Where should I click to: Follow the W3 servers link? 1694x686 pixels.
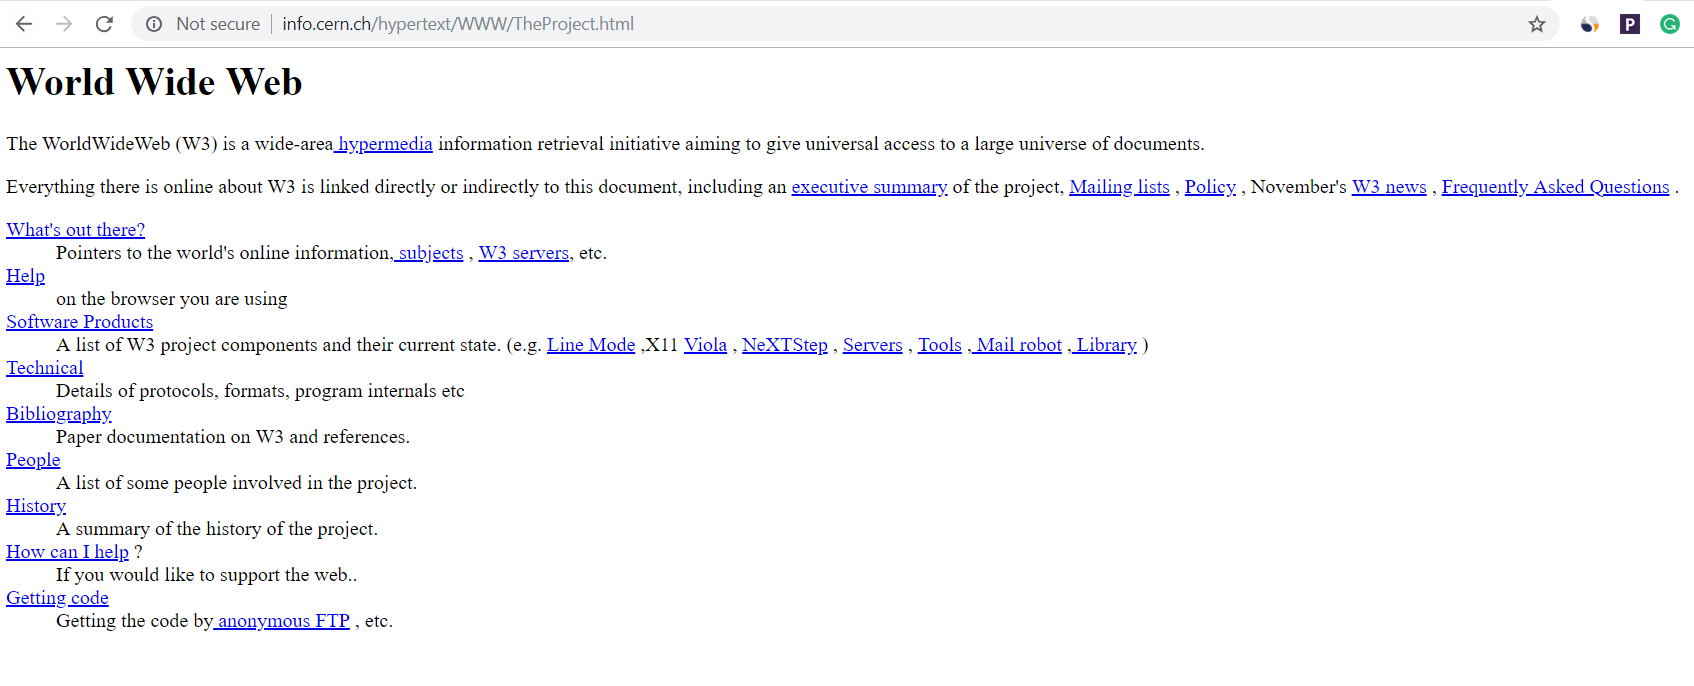[x=524, y=253]
